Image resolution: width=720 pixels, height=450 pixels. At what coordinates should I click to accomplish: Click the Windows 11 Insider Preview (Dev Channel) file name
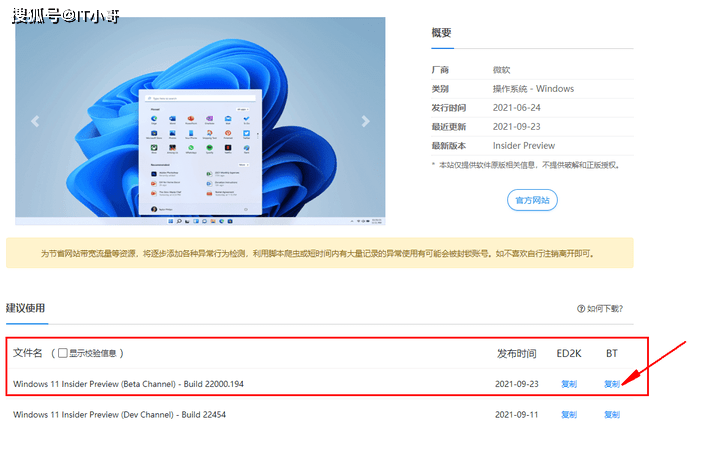pyautogui.click(x=119, y=415)
